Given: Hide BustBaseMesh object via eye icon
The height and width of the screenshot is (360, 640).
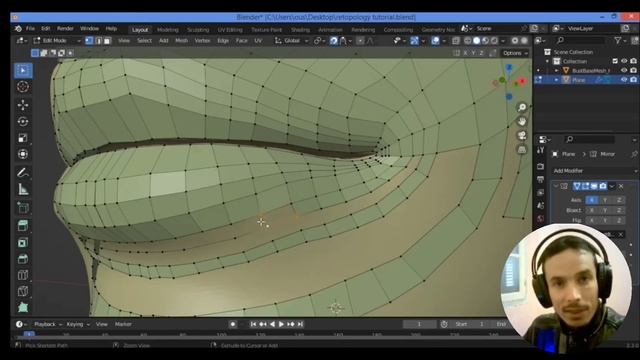Looking at the screenshot, I should coord(624,70).
